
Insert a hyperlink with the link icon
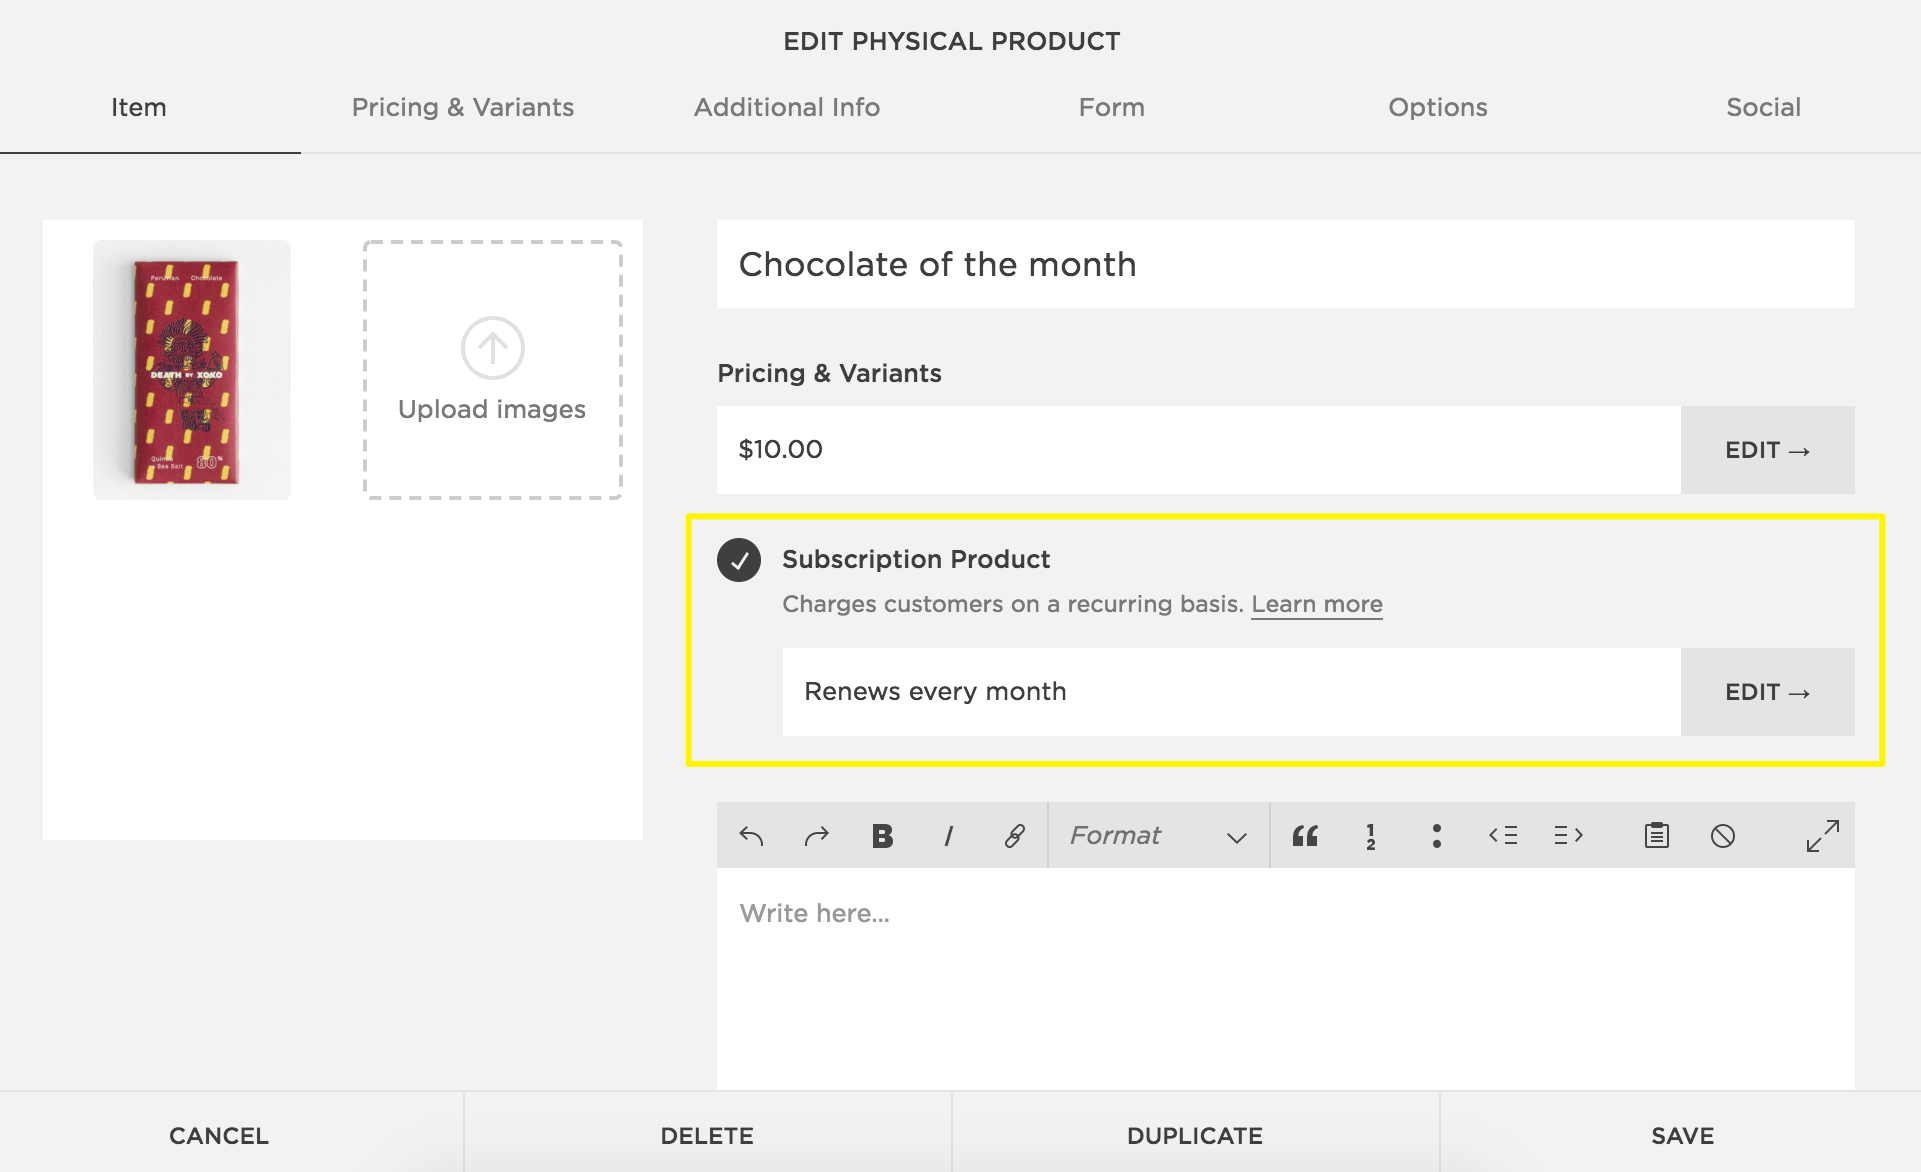click(1014, 836)
